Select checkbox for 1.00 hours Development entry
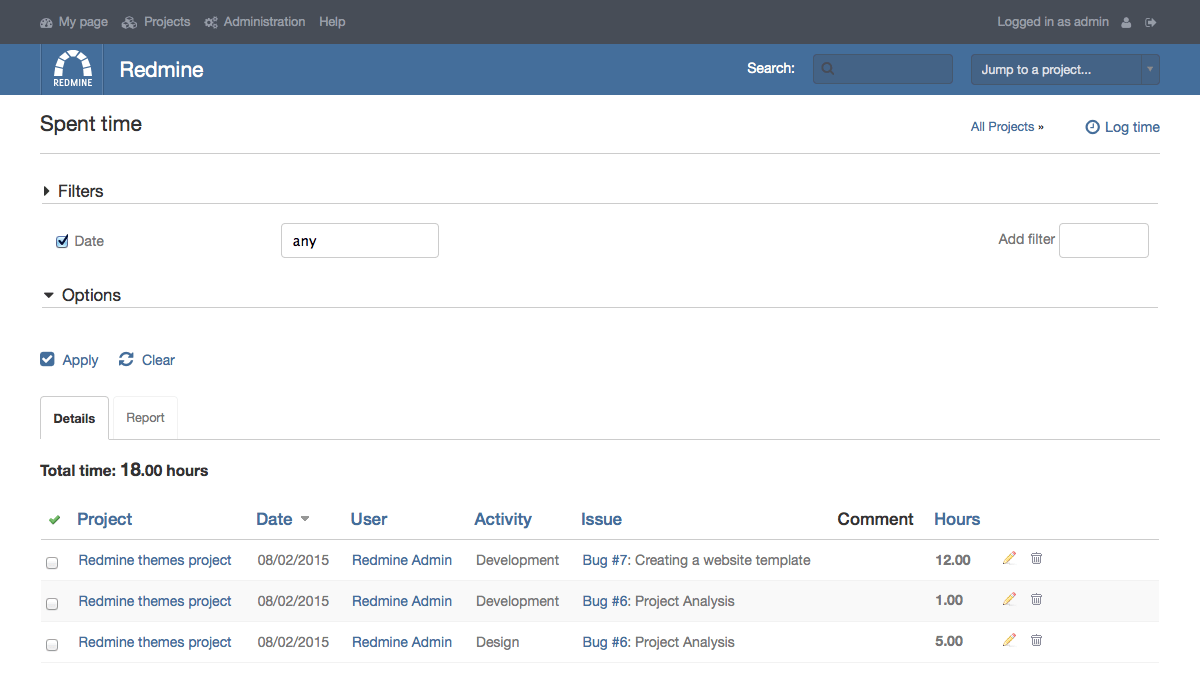 tap(52, 604)
